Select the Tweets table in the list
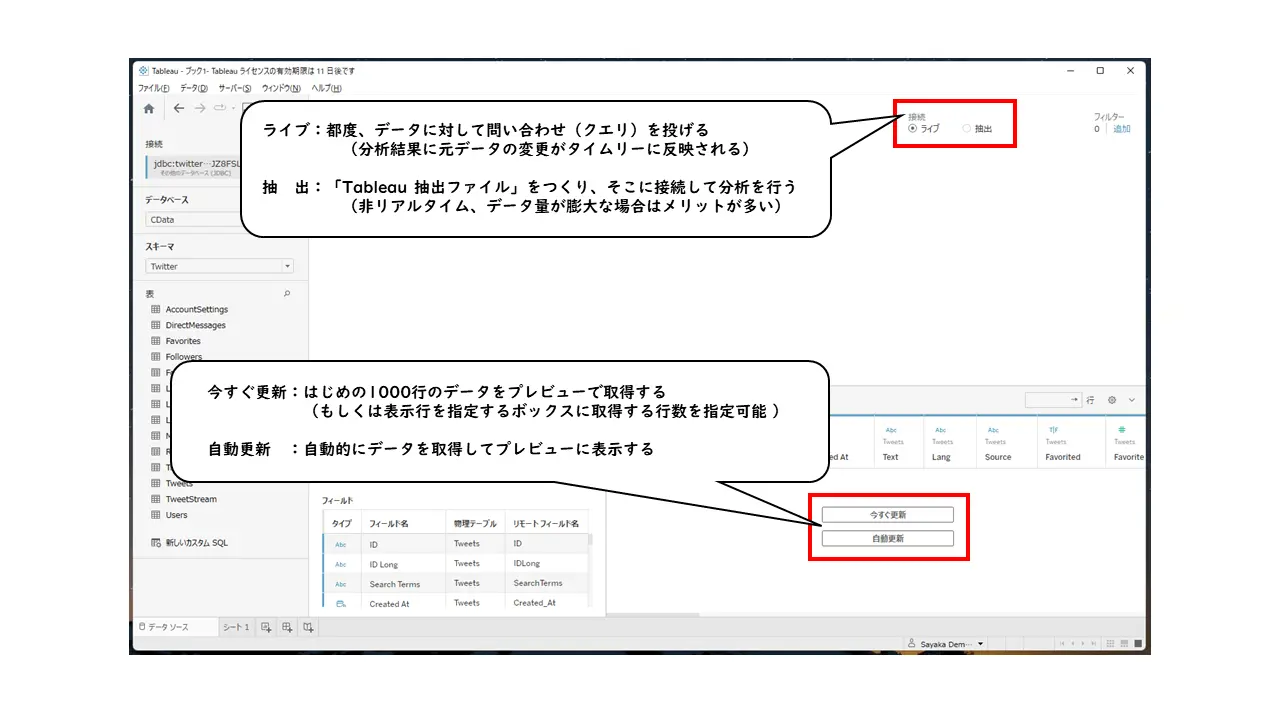 click(179, 483)
